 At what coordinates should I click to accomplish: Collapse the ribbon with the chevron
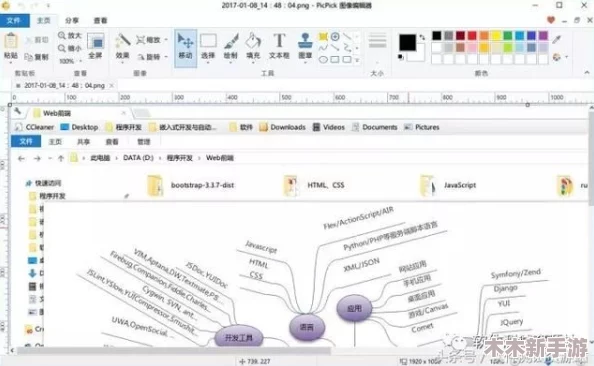[x=587, y=72]
